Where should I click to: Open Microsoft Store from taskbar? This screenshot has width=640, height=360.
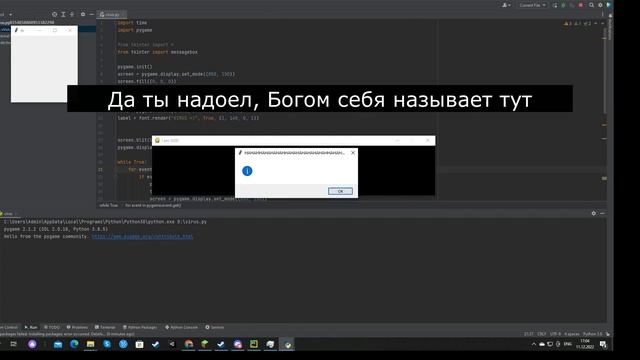click(x=140, y=344)
